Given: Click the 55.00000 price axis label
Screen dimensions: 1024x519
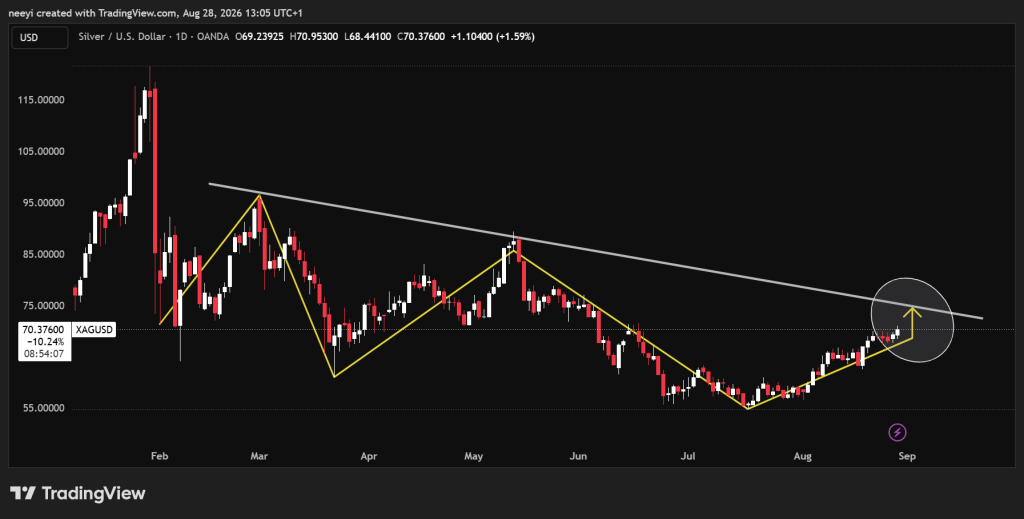Looking at the screenshot, I should point(41,409).
